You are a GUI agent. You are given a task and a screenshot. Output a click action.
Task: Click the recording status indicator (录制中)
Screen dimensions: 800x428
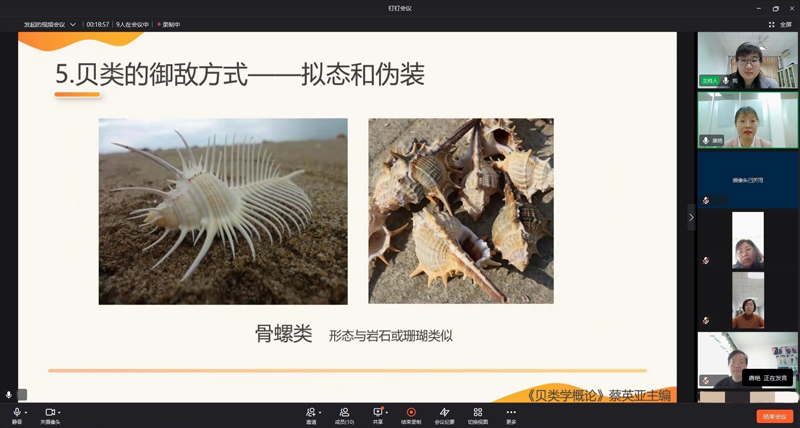[170, 24]
